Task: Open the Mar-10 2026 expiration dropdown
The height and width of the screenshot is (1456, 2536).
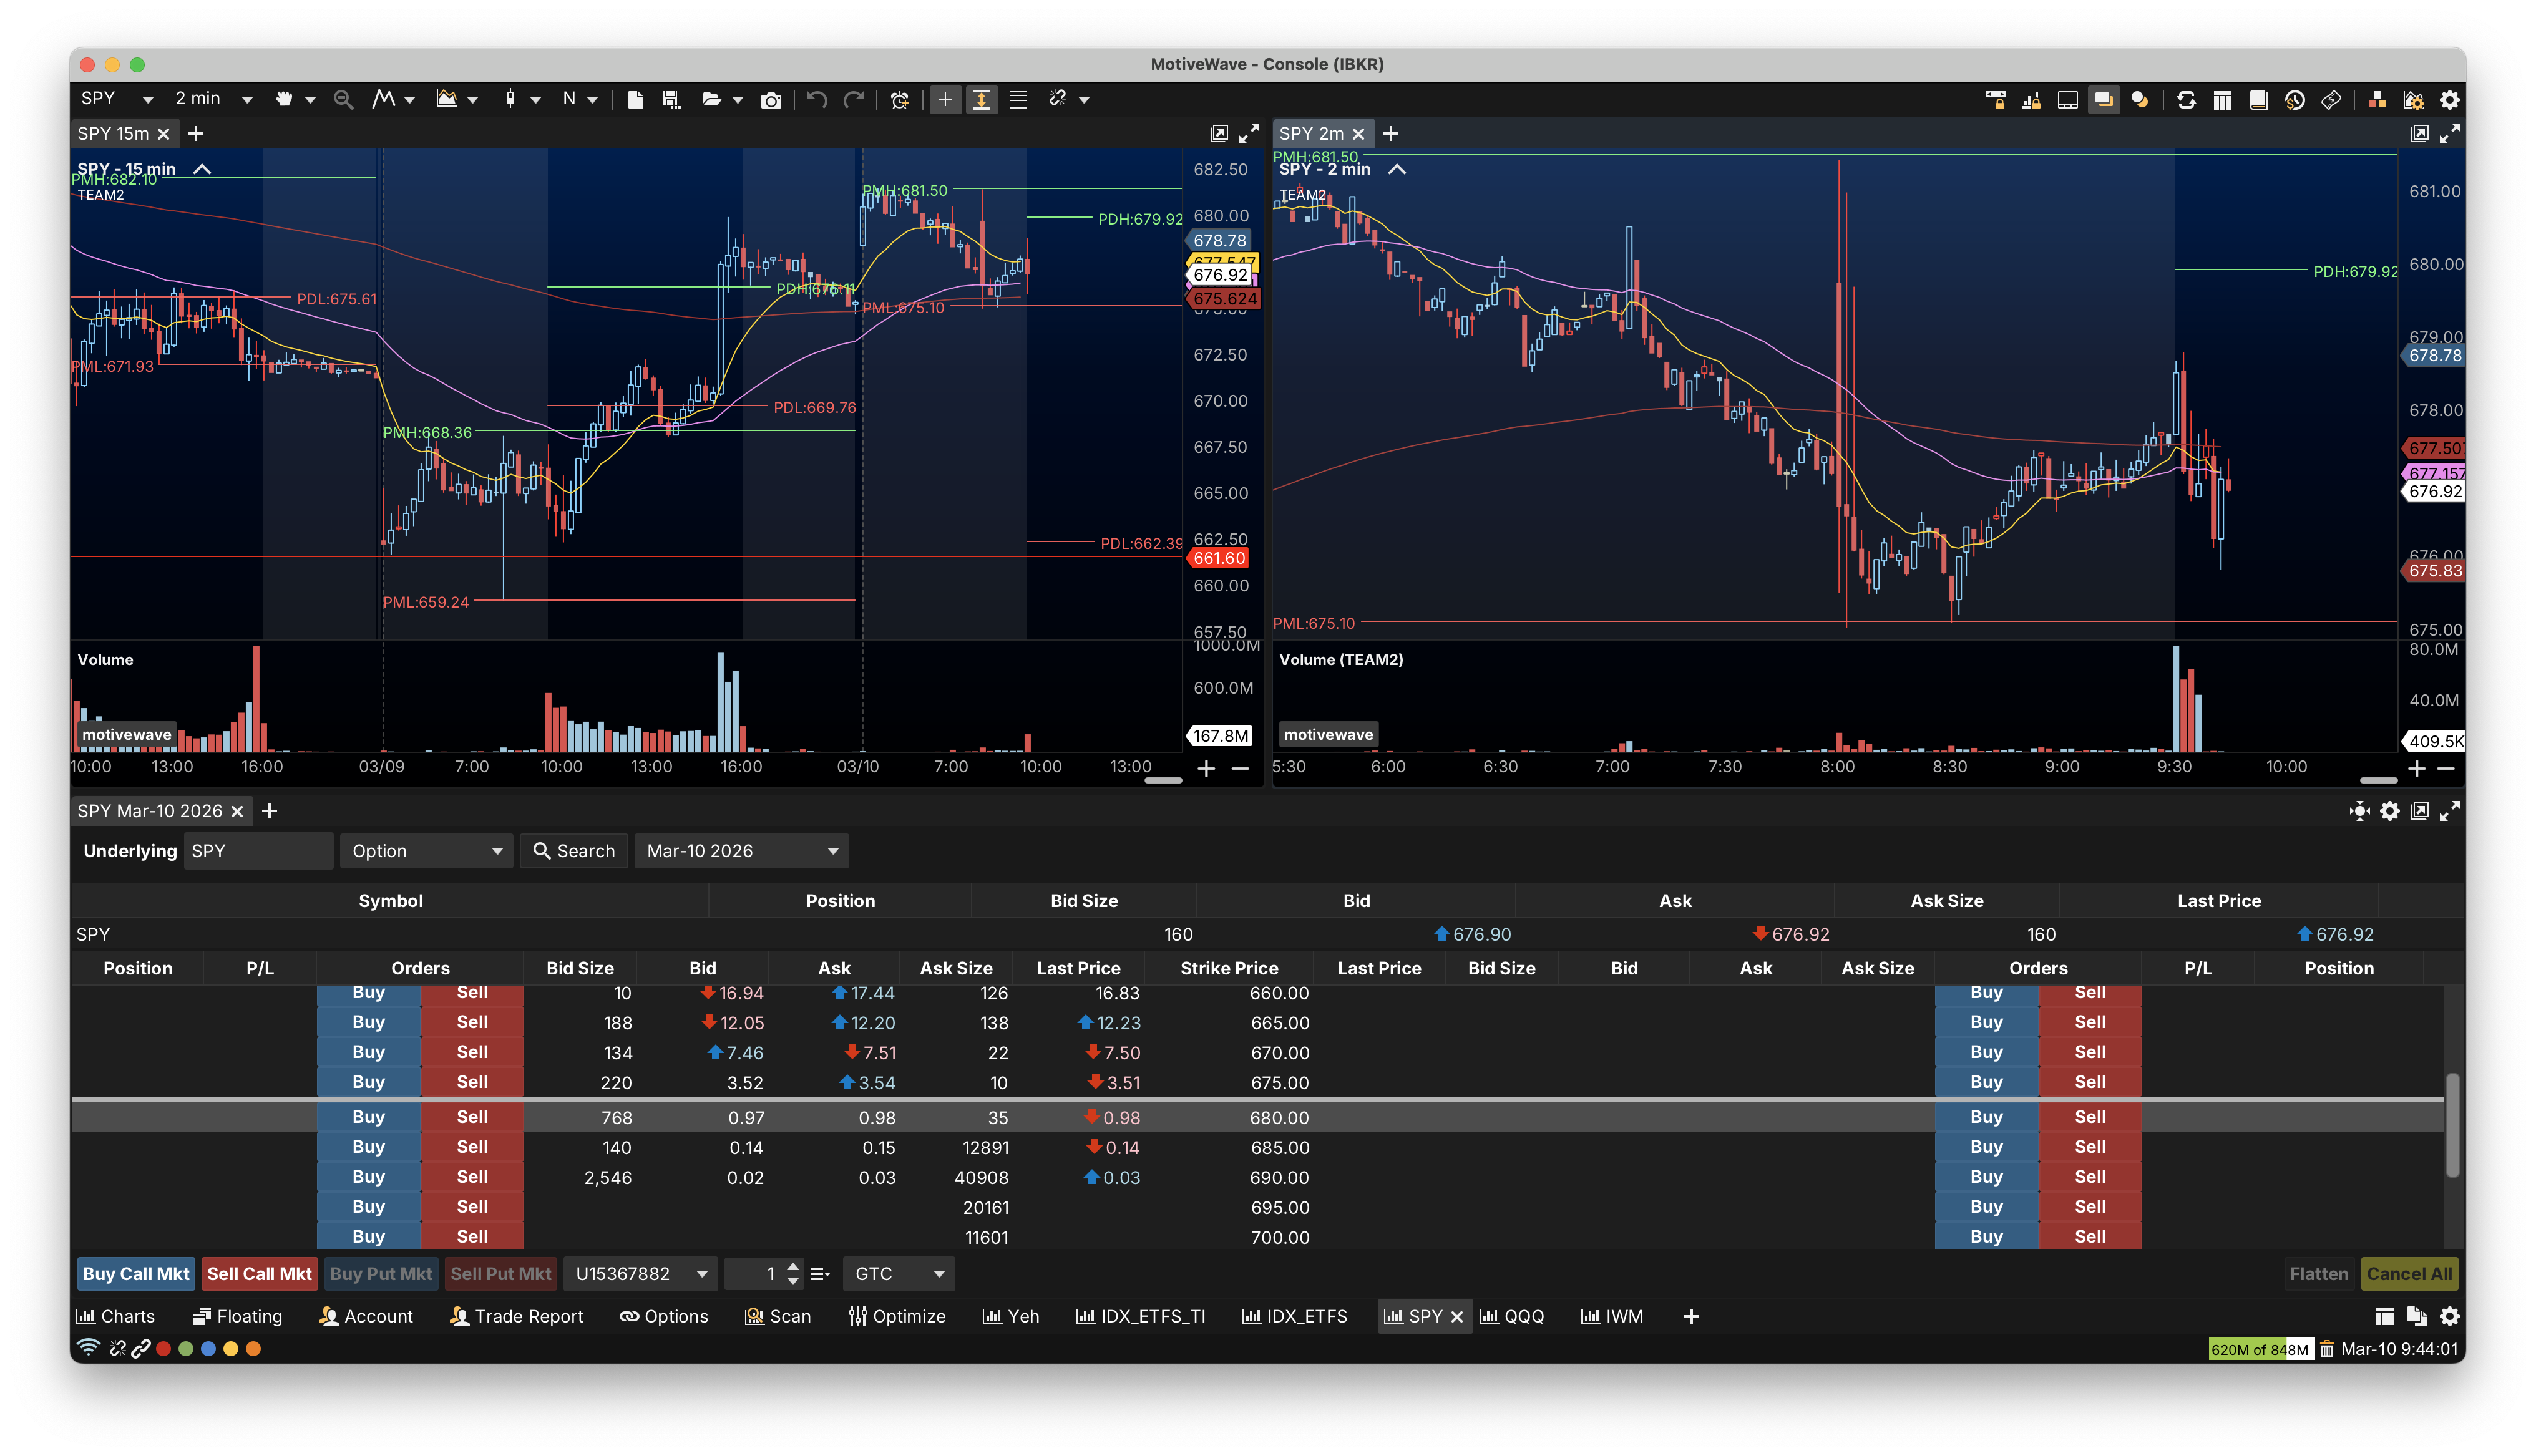Action: tap(741, 851)
